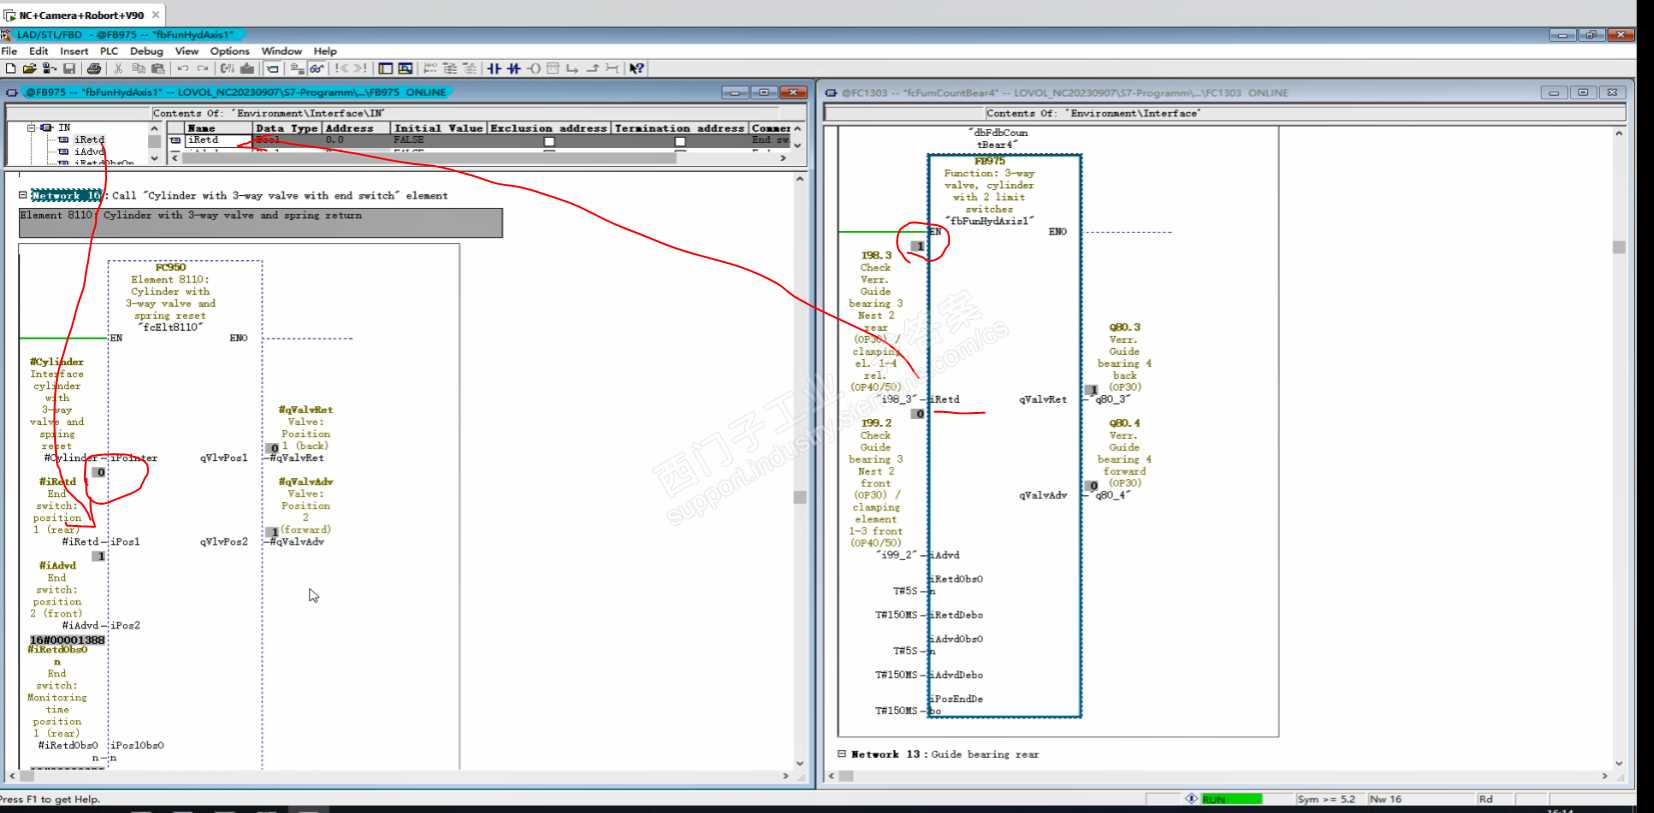This screenshot has width=1654, height=813.
Task: Click the Print toolbar icon
Action: click(x=94, y=69)
